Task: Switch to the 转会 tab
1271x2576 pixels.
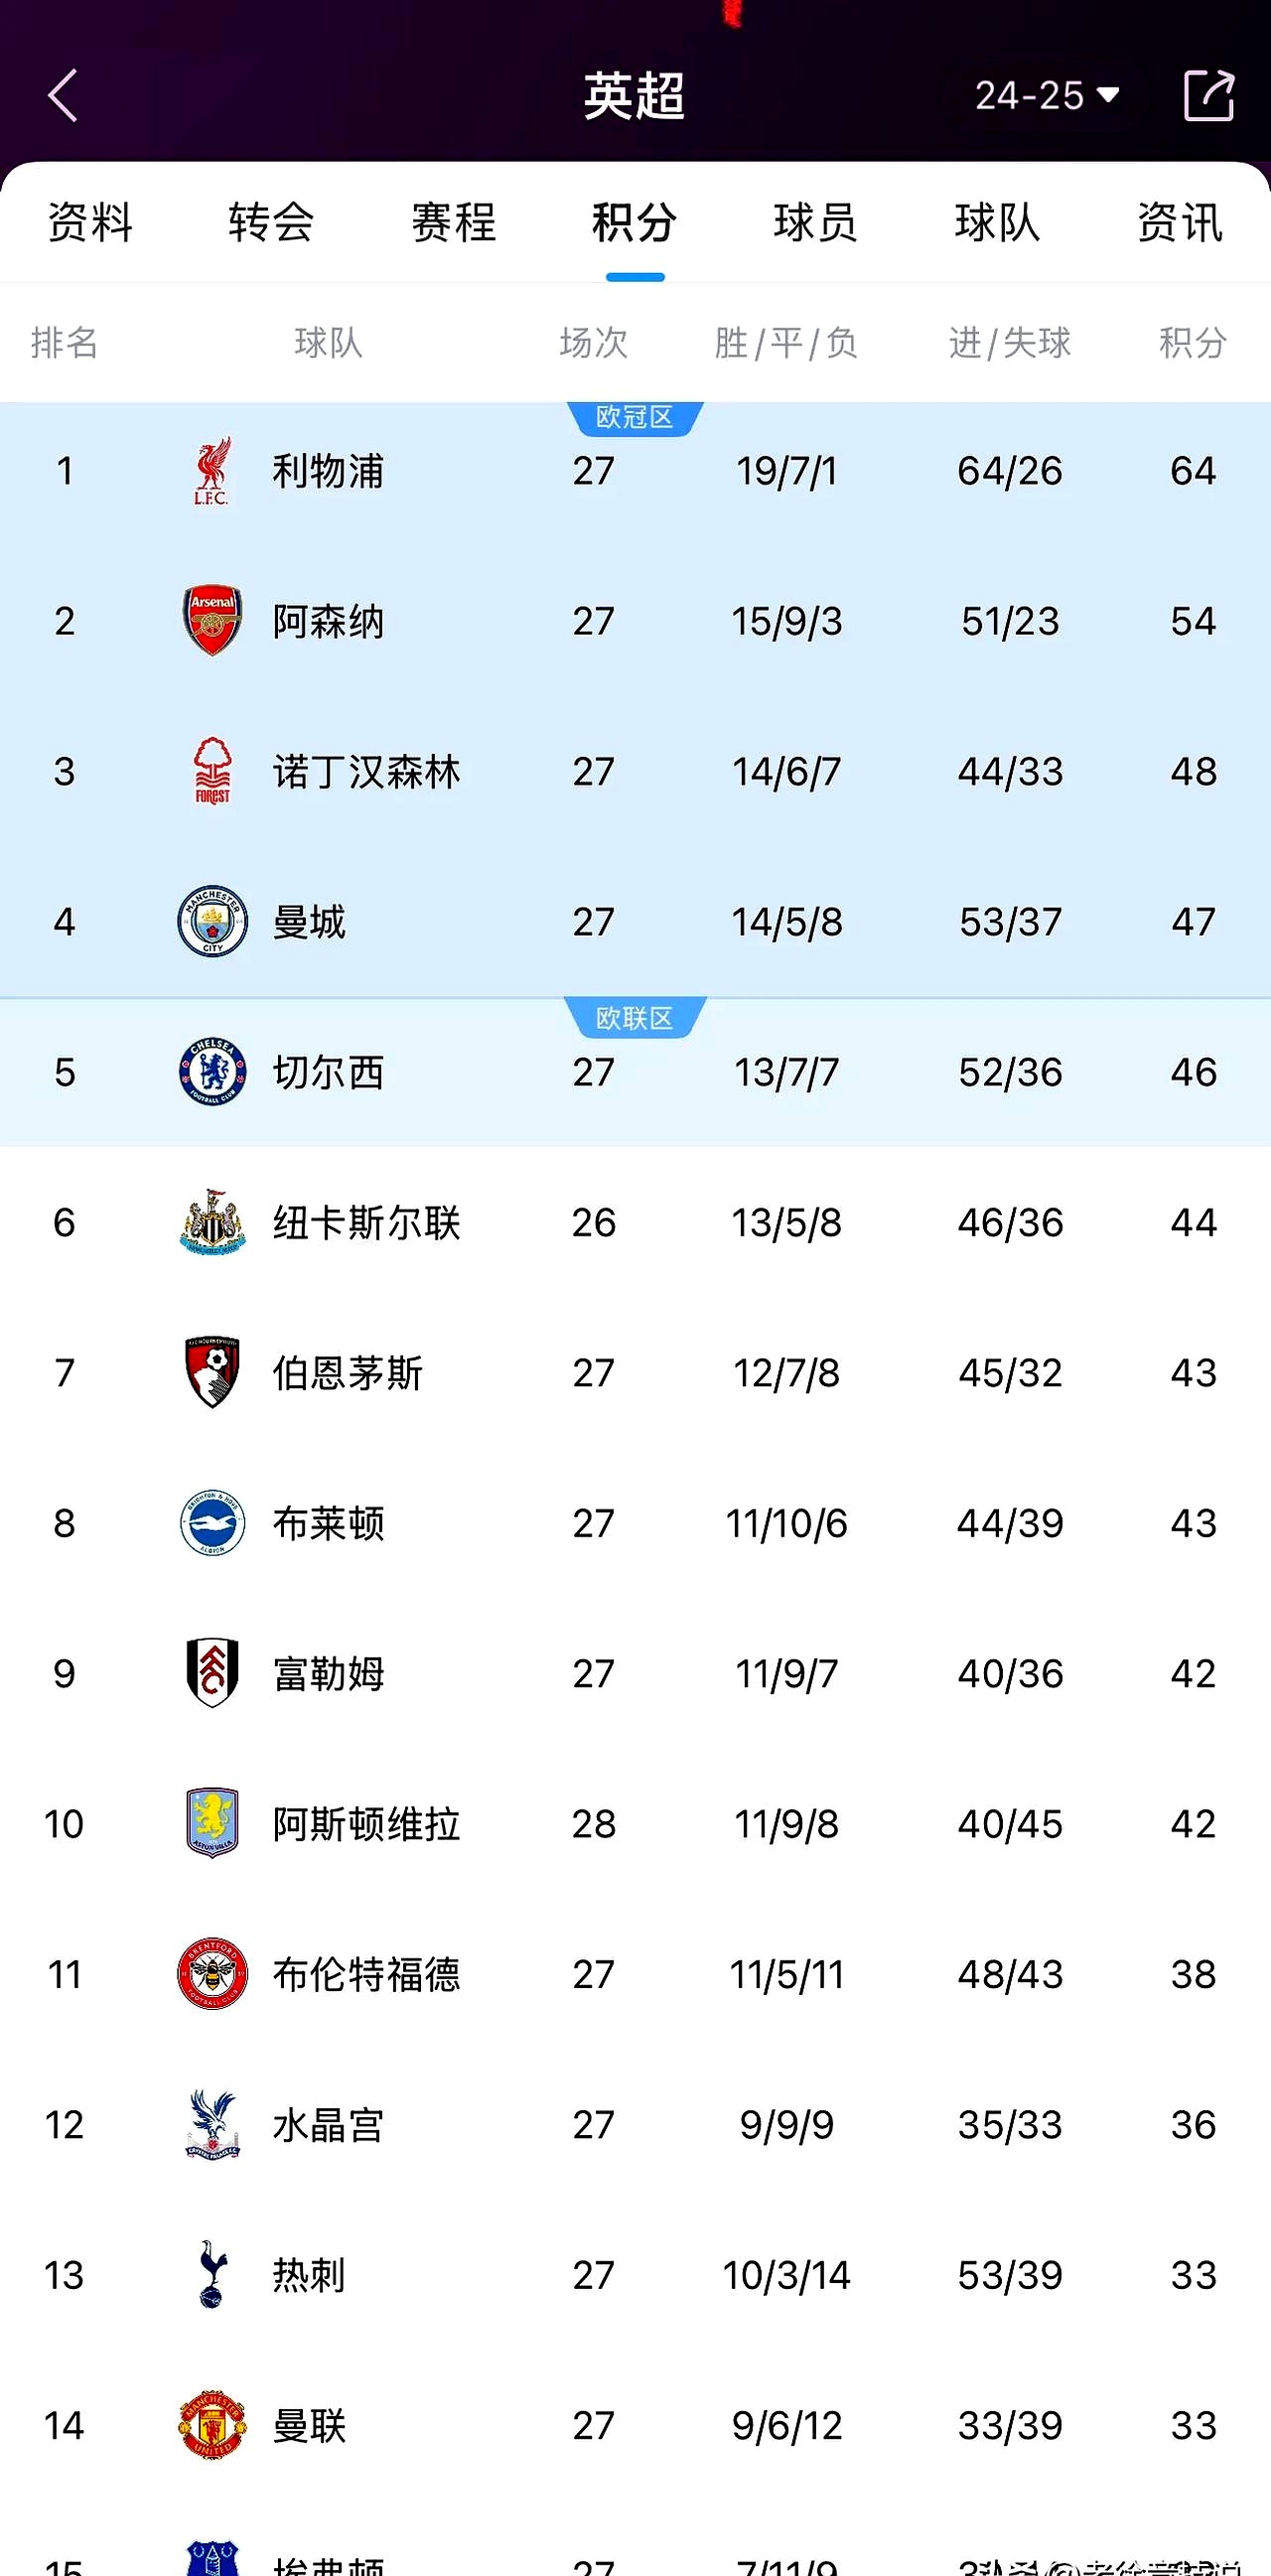Action: pyautogui.click(x=271, y=222)
